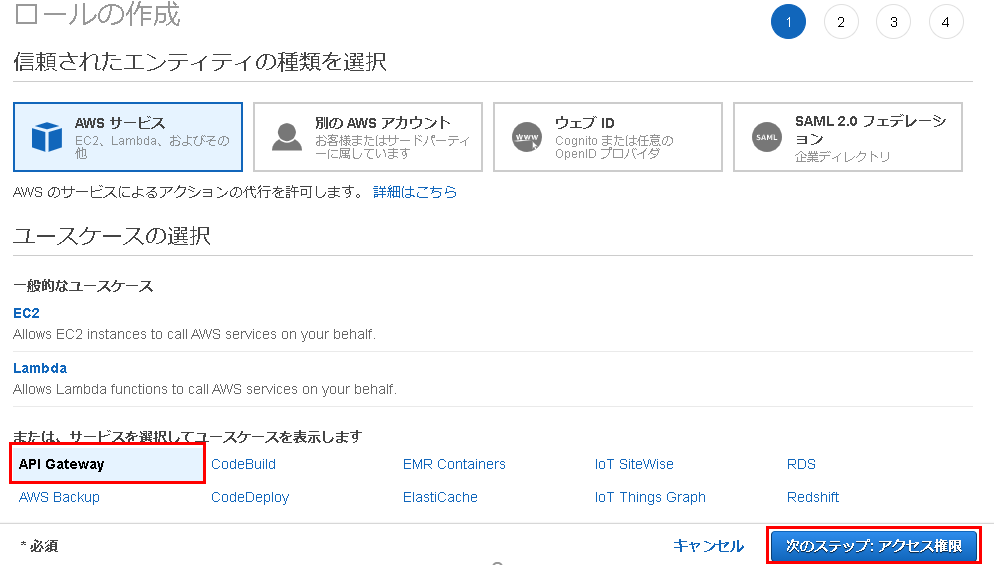Choose the EC2 use case

pos(27,313)
